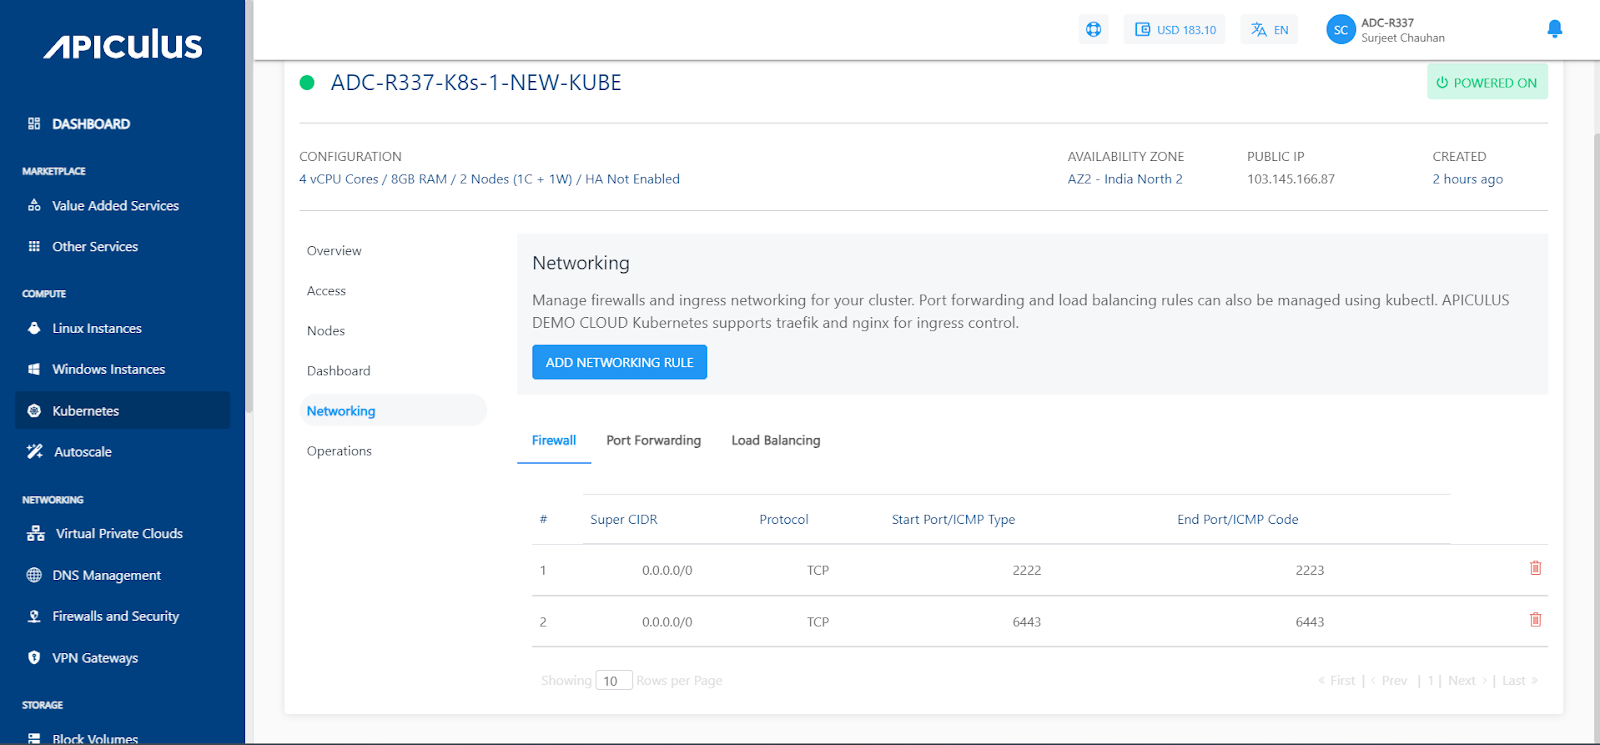1600x745 pixels.
Task: Click the SC user avatar
Action: click(1341, 30)
